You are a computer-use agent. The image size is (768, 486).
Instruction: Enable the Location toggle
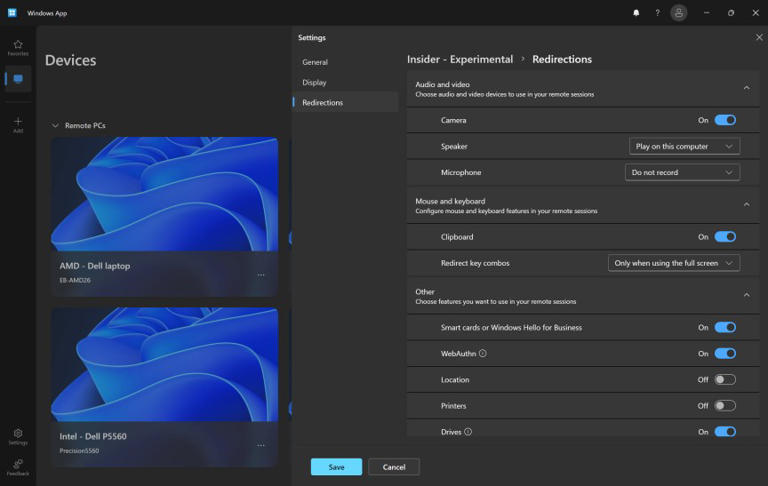(x=725, y=380)
